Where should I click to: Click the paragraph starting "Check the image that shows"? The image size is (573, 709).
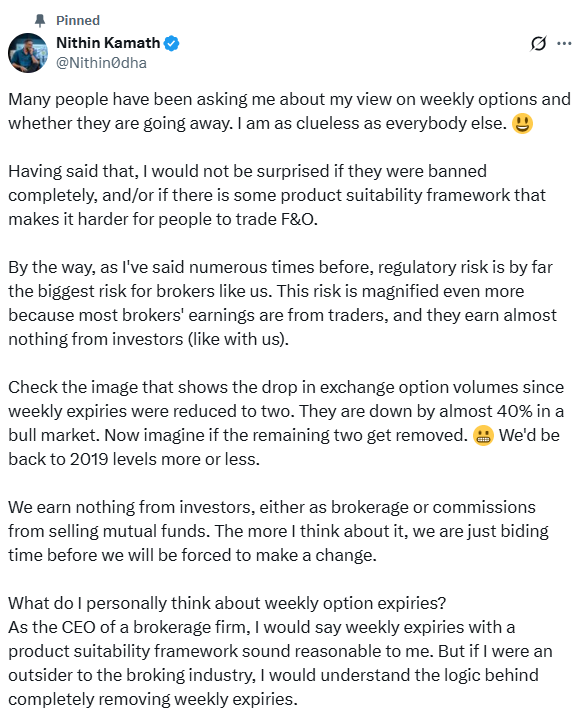pyautogui.click(x=286, y=423)
